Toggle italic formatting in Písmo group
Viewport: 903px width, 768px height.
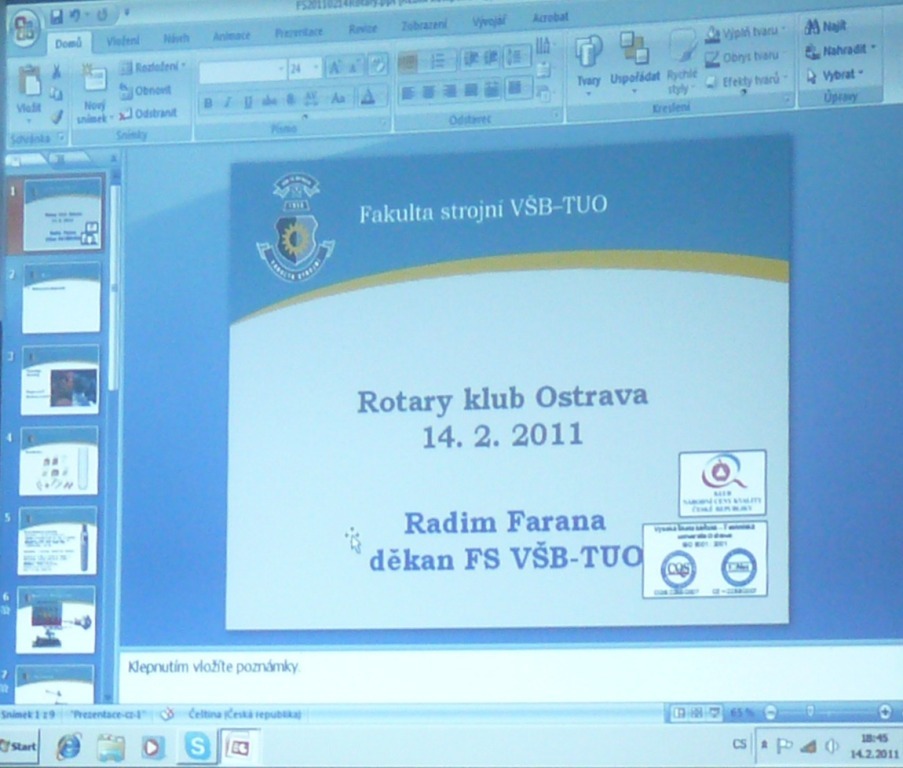pos(227,102)
